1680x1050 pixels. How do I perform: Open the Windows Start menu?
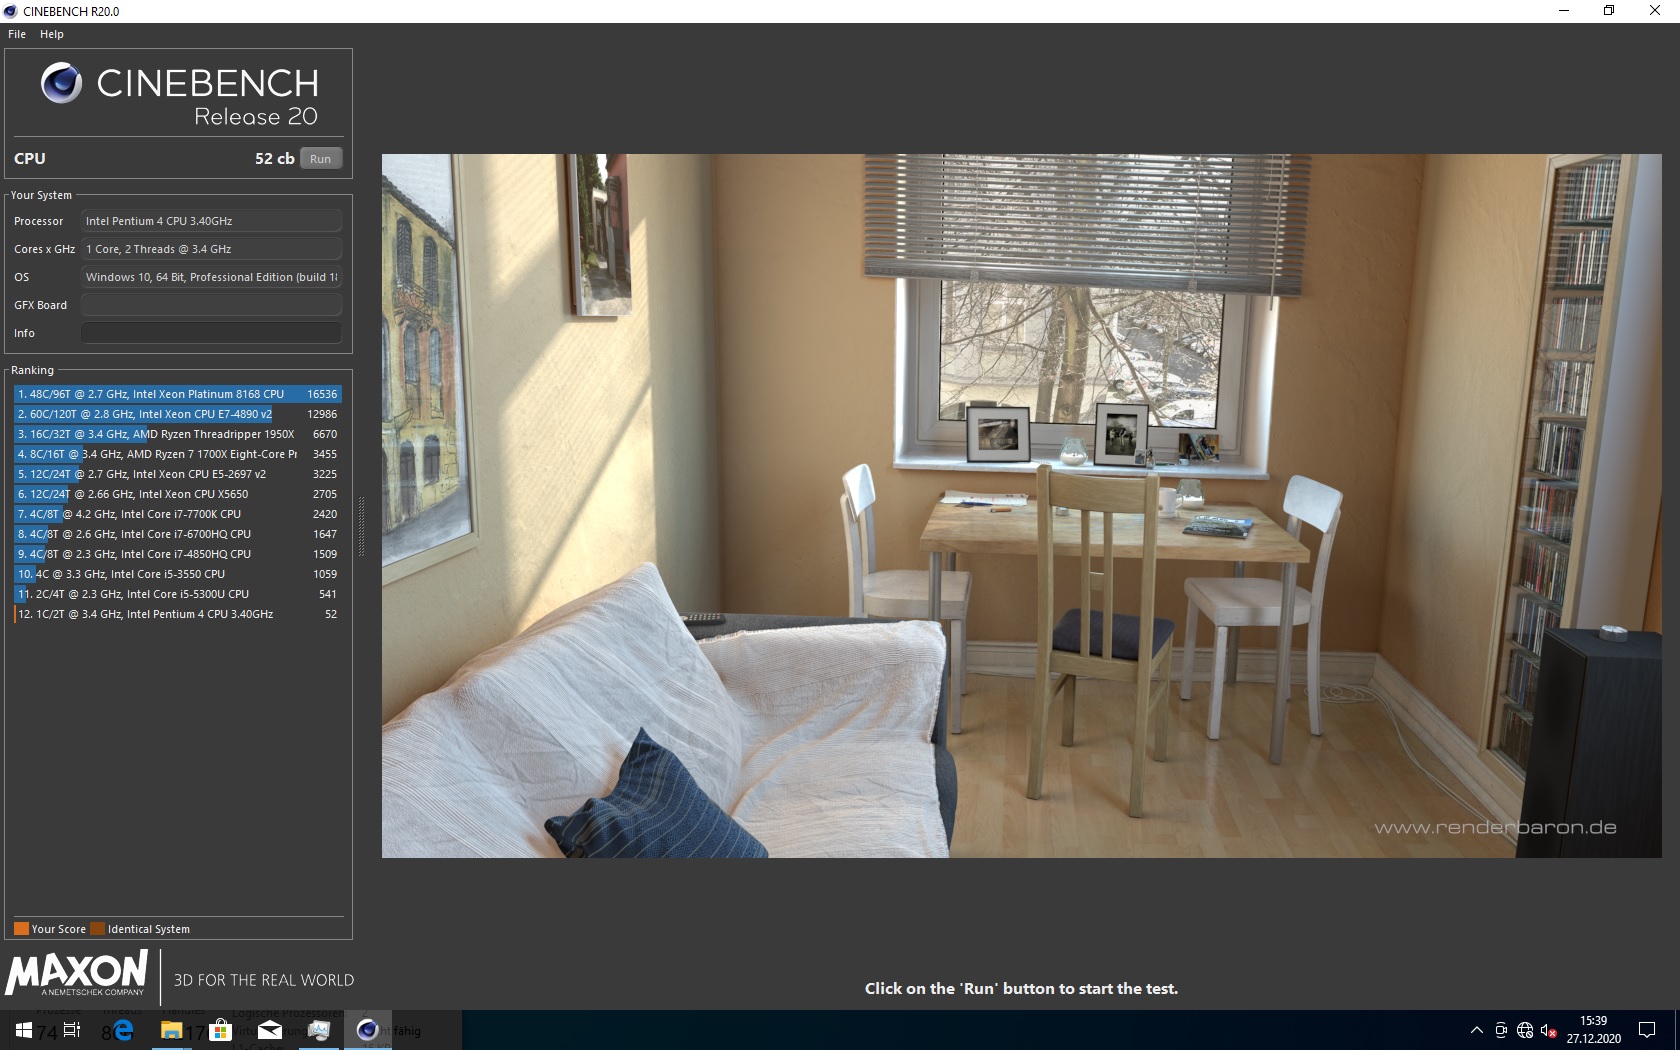click(24, 1030)
